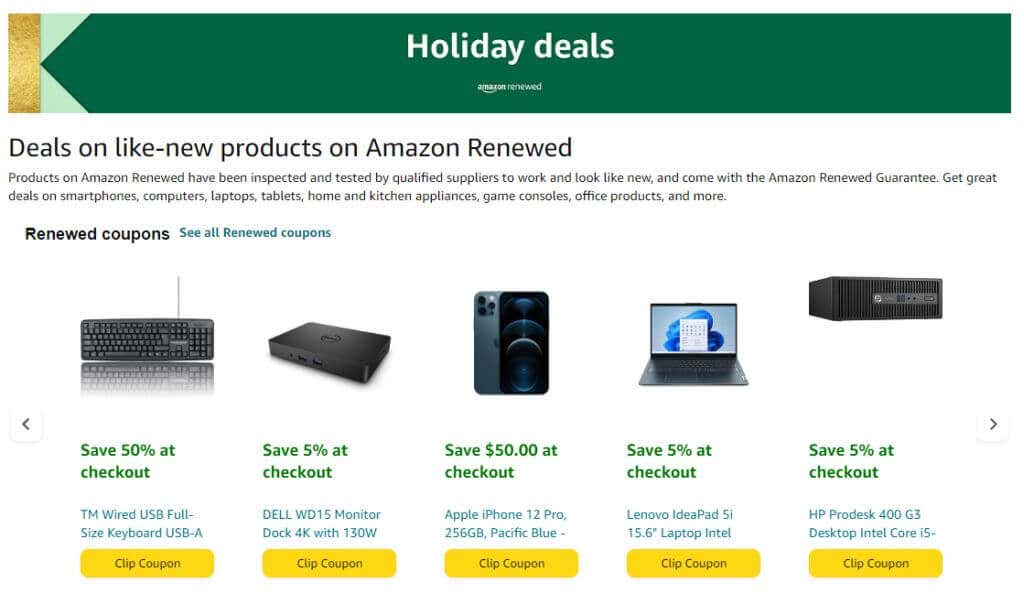This screenshot has width=1024, height=604.
Task: Clip coupon for Apple iPhone 12 Pro
Action: (x=511, y=563)
